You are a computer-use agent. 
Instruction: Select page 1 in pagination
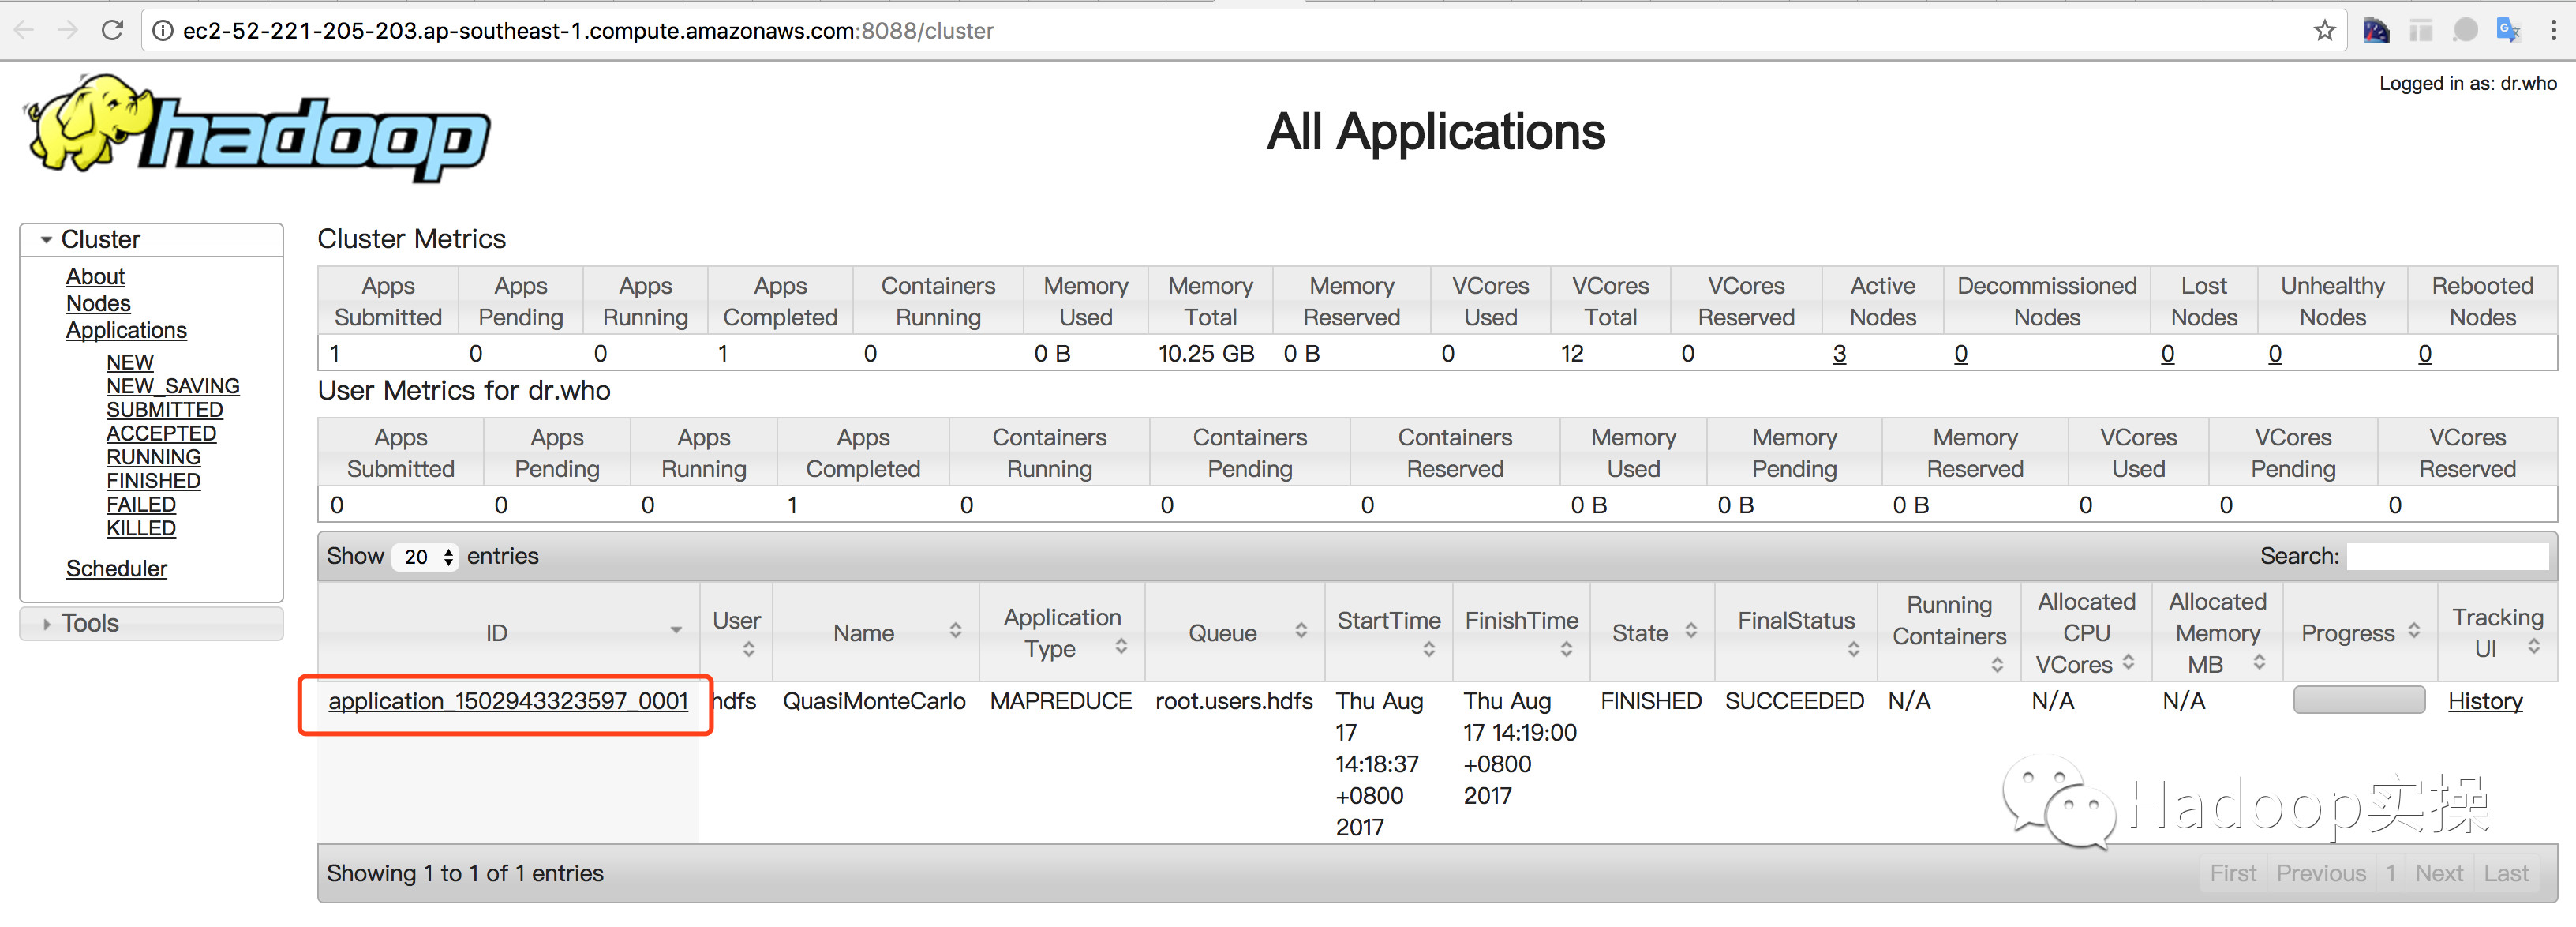click(x=2391, y=873)
